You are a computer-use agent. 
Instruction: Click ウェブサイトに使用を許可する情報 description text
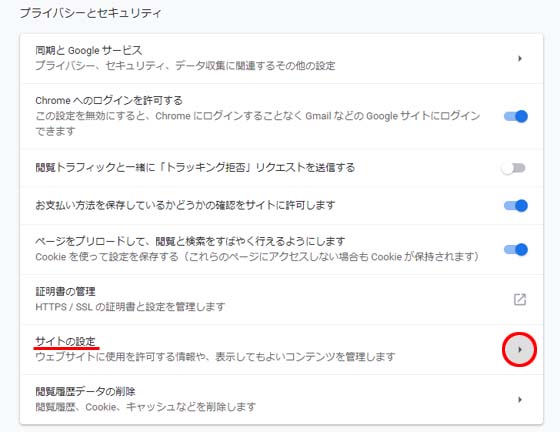[x=215, y=357]
